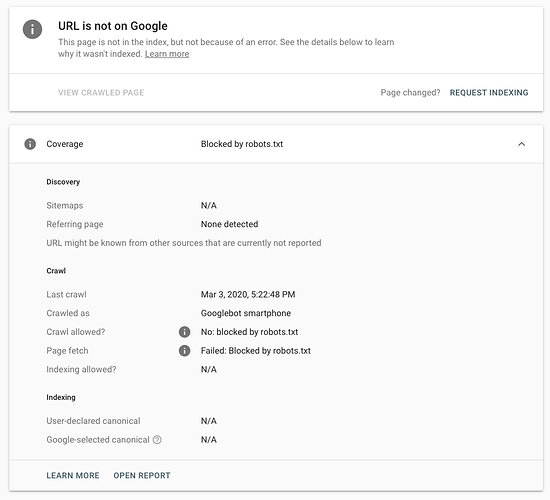Click the Indexing section heading
Viewport: 550px width, 500px height.
coord(61,397)
